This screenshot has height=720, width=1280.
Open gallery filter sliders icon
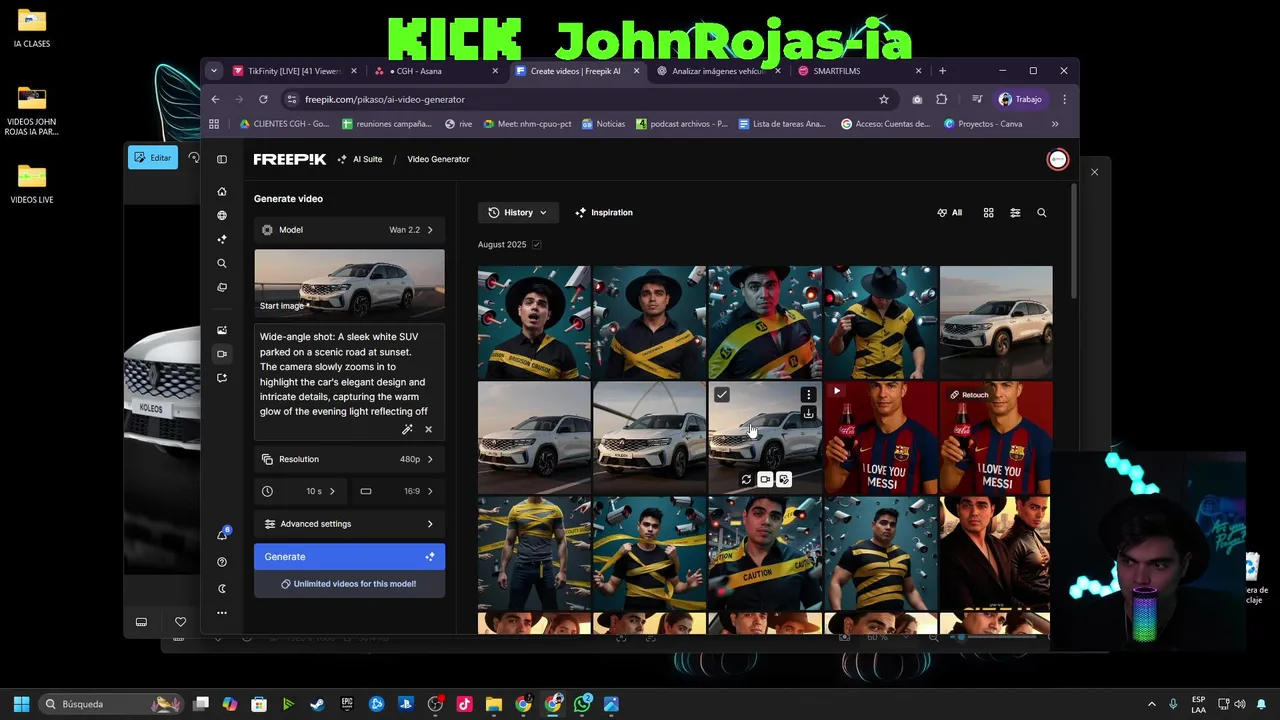(1015, 213)
